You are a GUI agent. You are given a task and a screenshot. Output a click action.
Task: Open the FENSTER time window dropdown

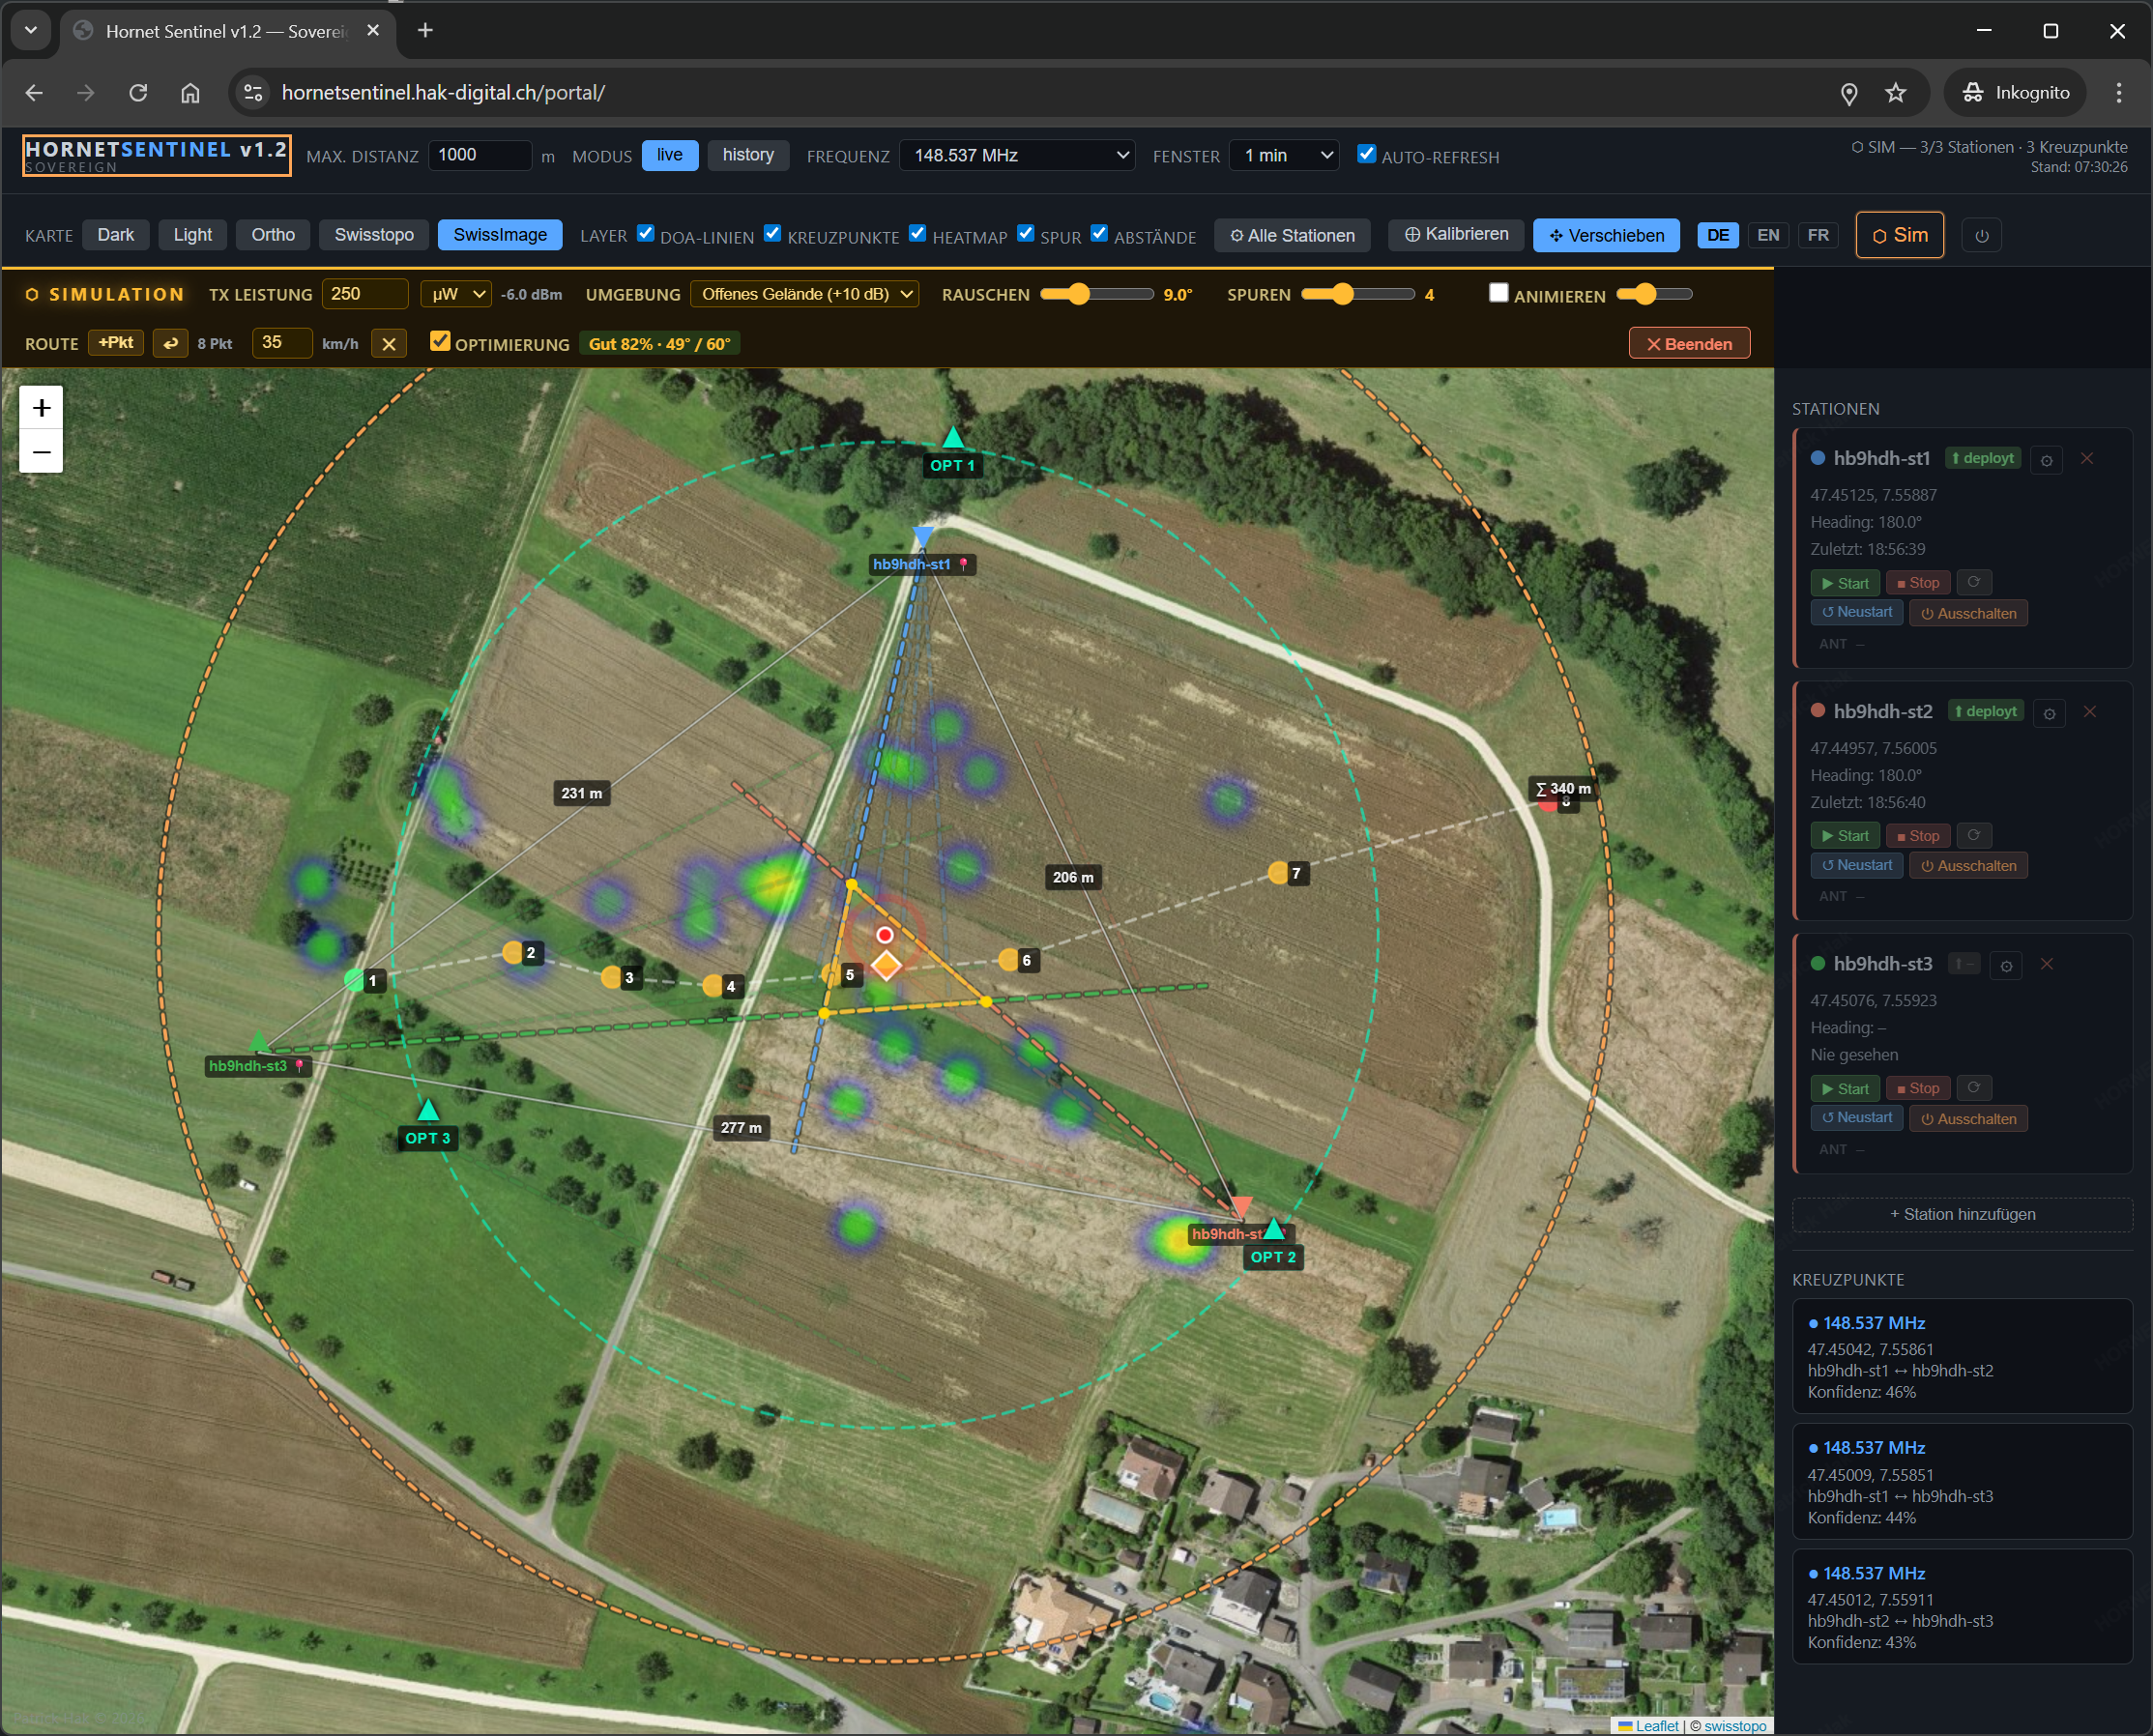(x=1284, y=155)
